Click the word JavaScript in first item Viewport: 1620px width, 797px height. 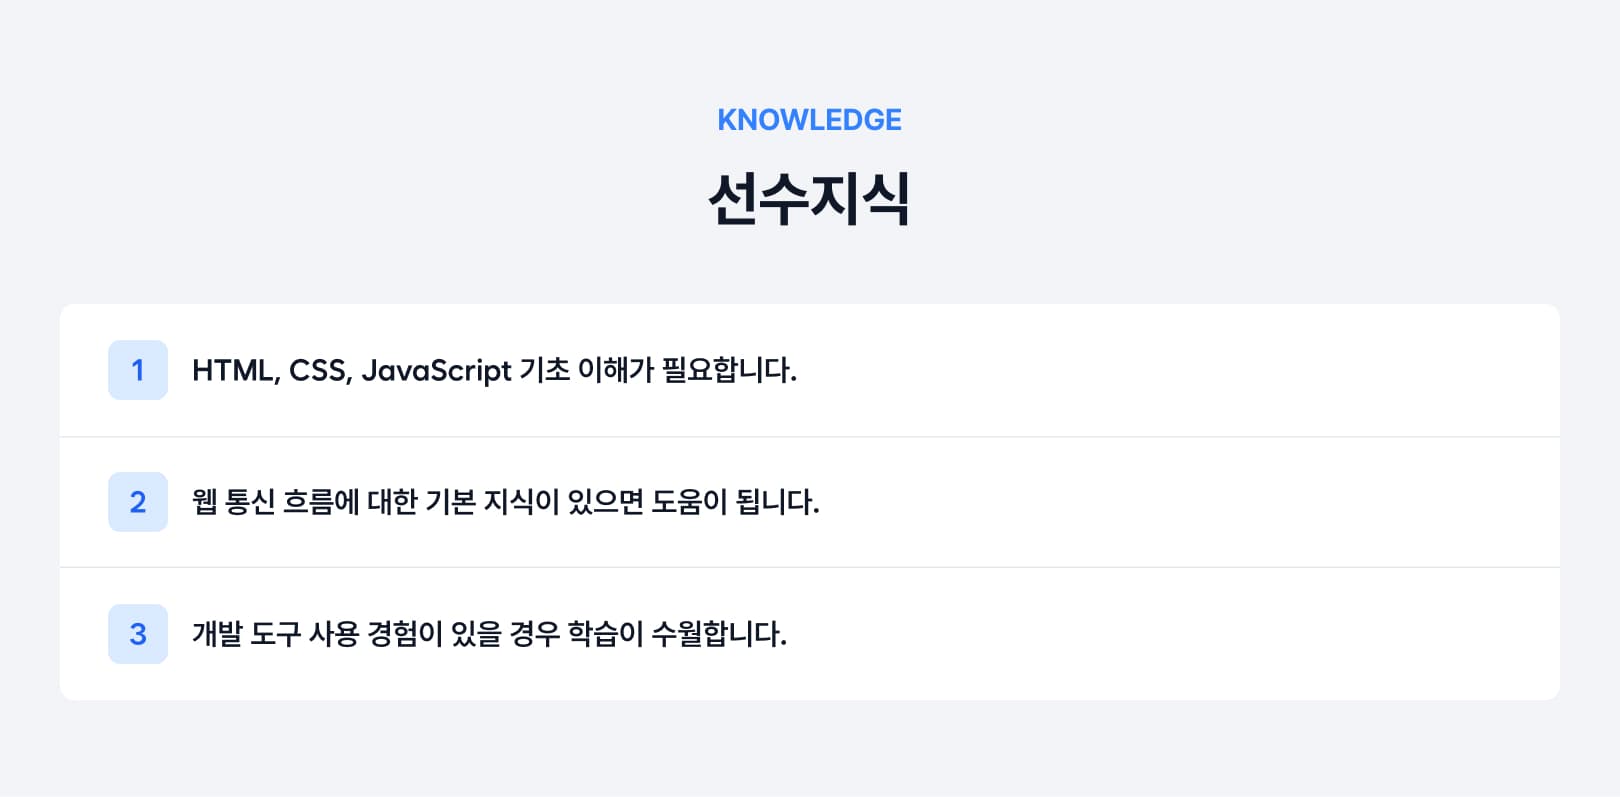click(x=437, y=371)
